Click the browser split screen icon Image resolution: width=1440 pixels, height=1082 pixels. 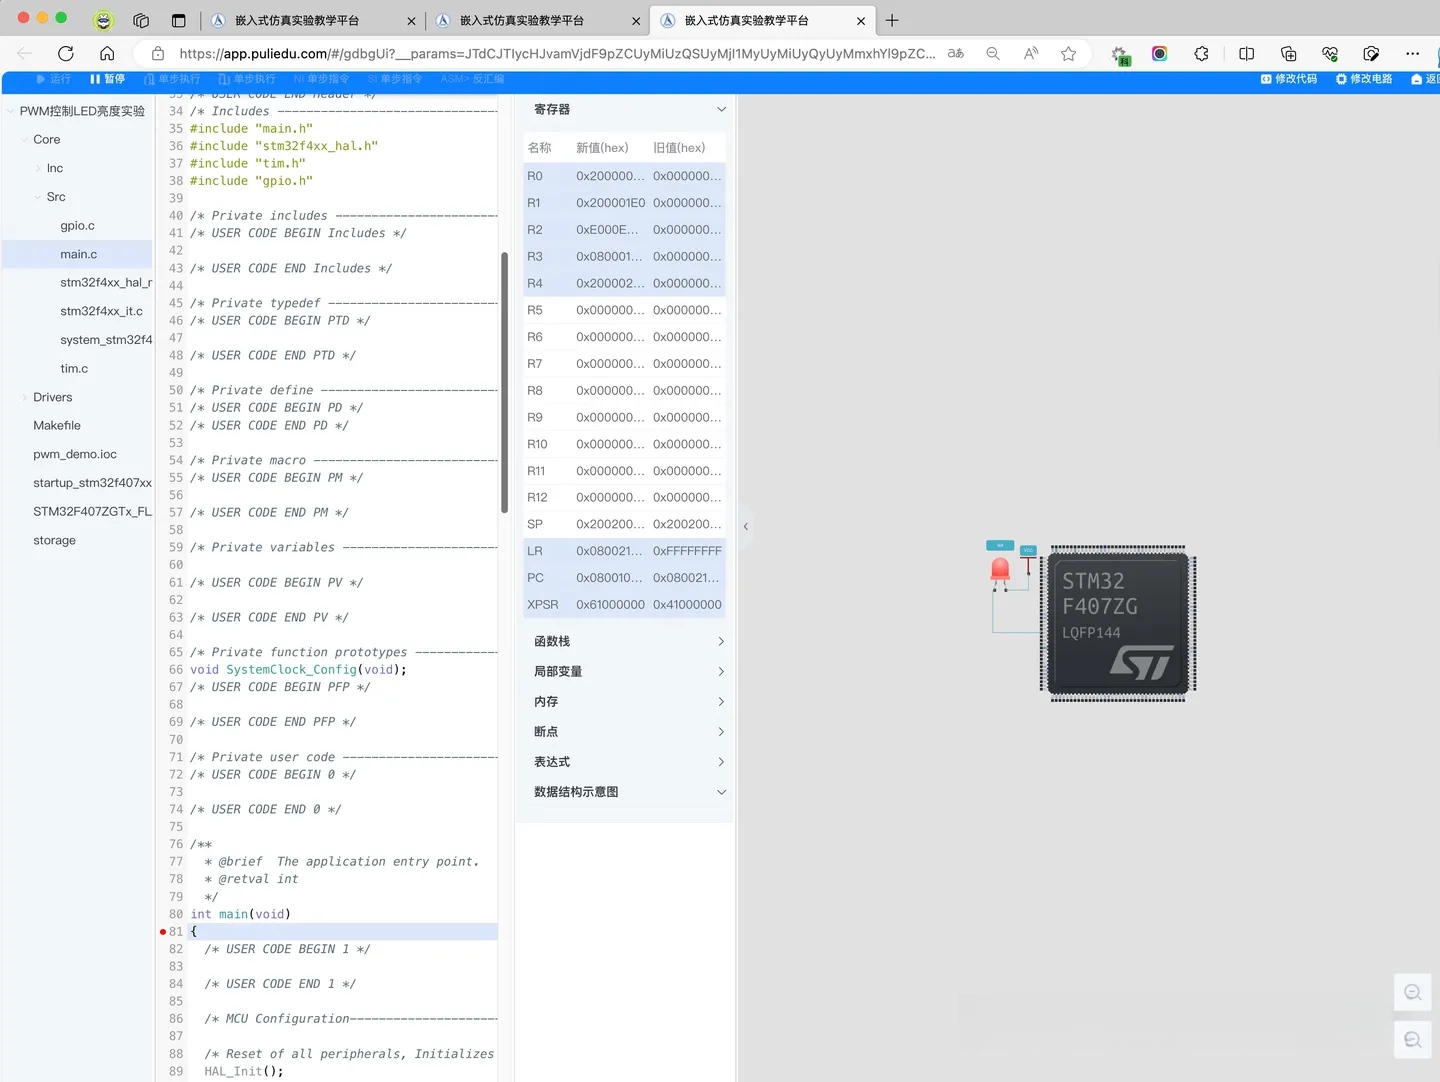1246,54
